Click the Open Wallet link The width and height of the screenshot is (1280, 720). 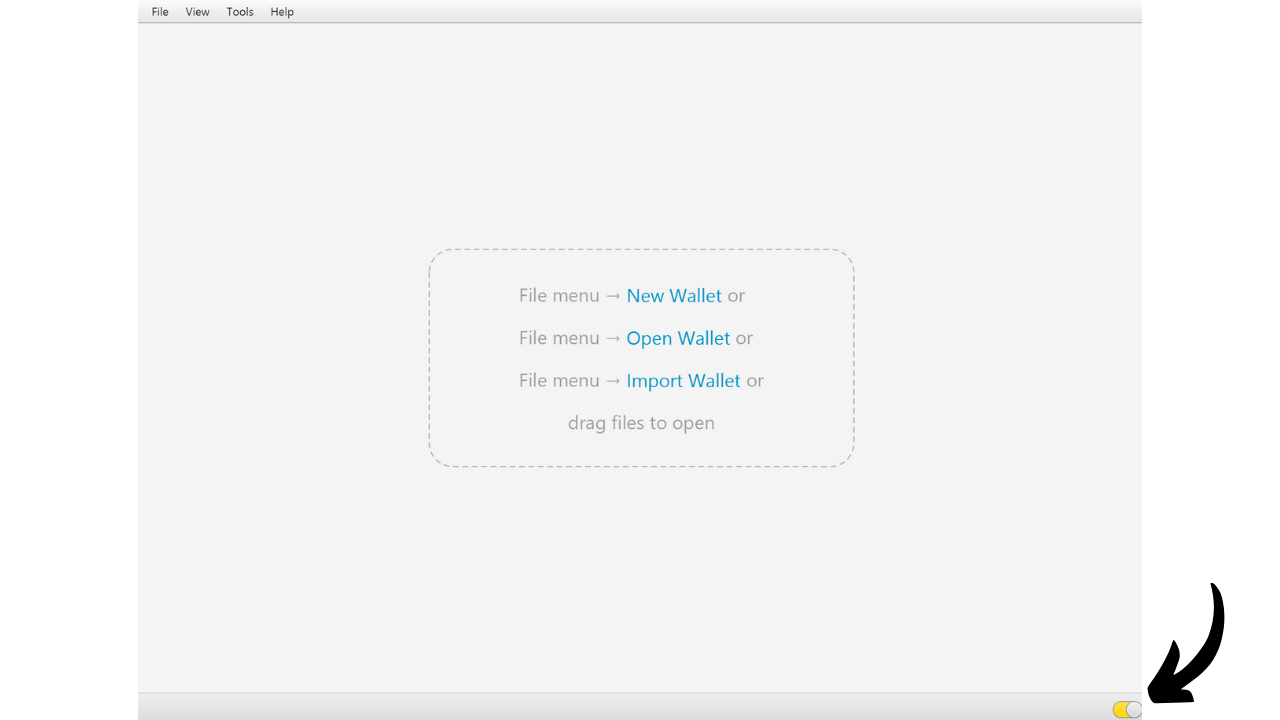[678, 339]
